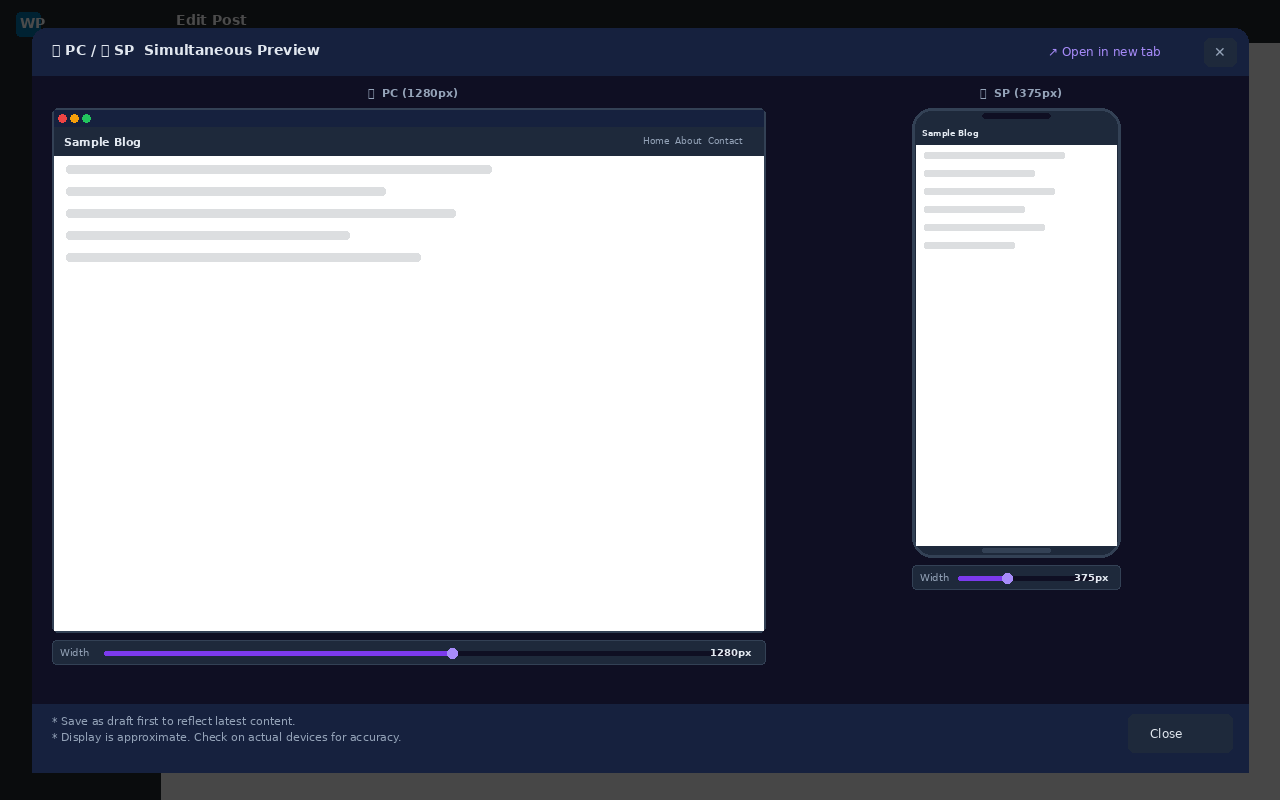Click the PC icon in the dialog title
Viewport: 1280px width, 800px height.
(56, 50)
